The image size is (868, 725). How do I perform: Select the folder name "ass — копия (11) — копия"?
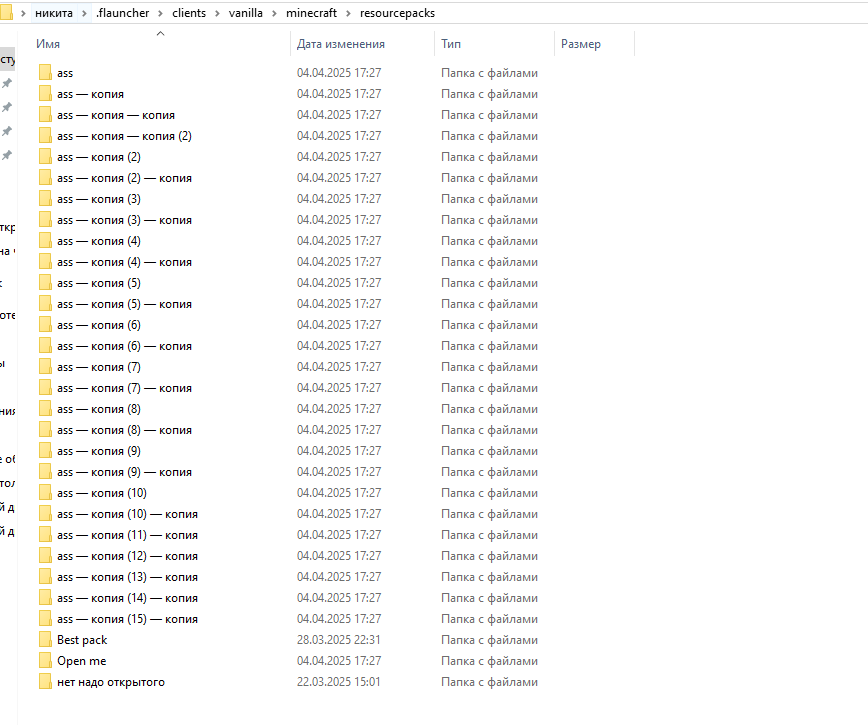click(x=127, y=535)
